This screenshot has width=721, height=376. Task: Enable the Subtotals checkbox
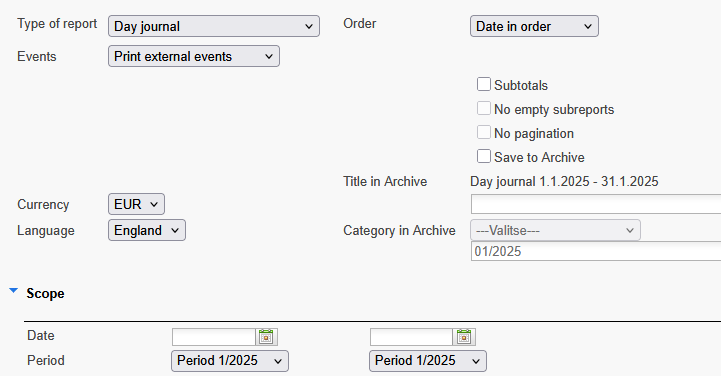pyautogui.click(x=484, y=85)
